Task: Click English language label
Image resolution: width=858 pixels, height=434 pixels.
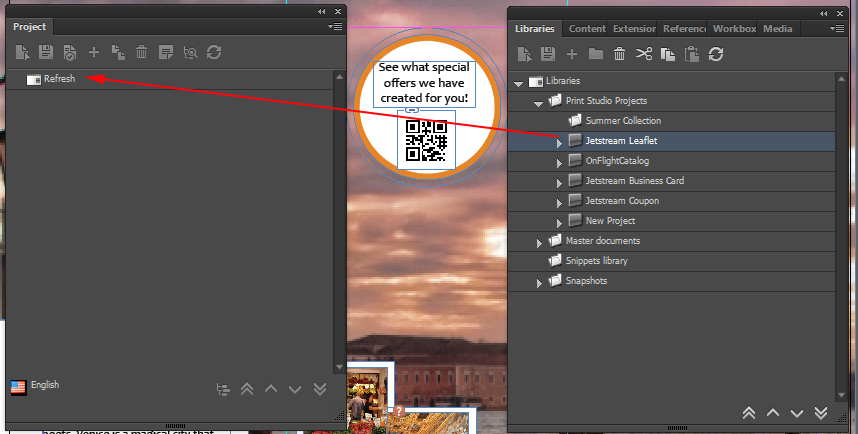Action: point(45,385)
